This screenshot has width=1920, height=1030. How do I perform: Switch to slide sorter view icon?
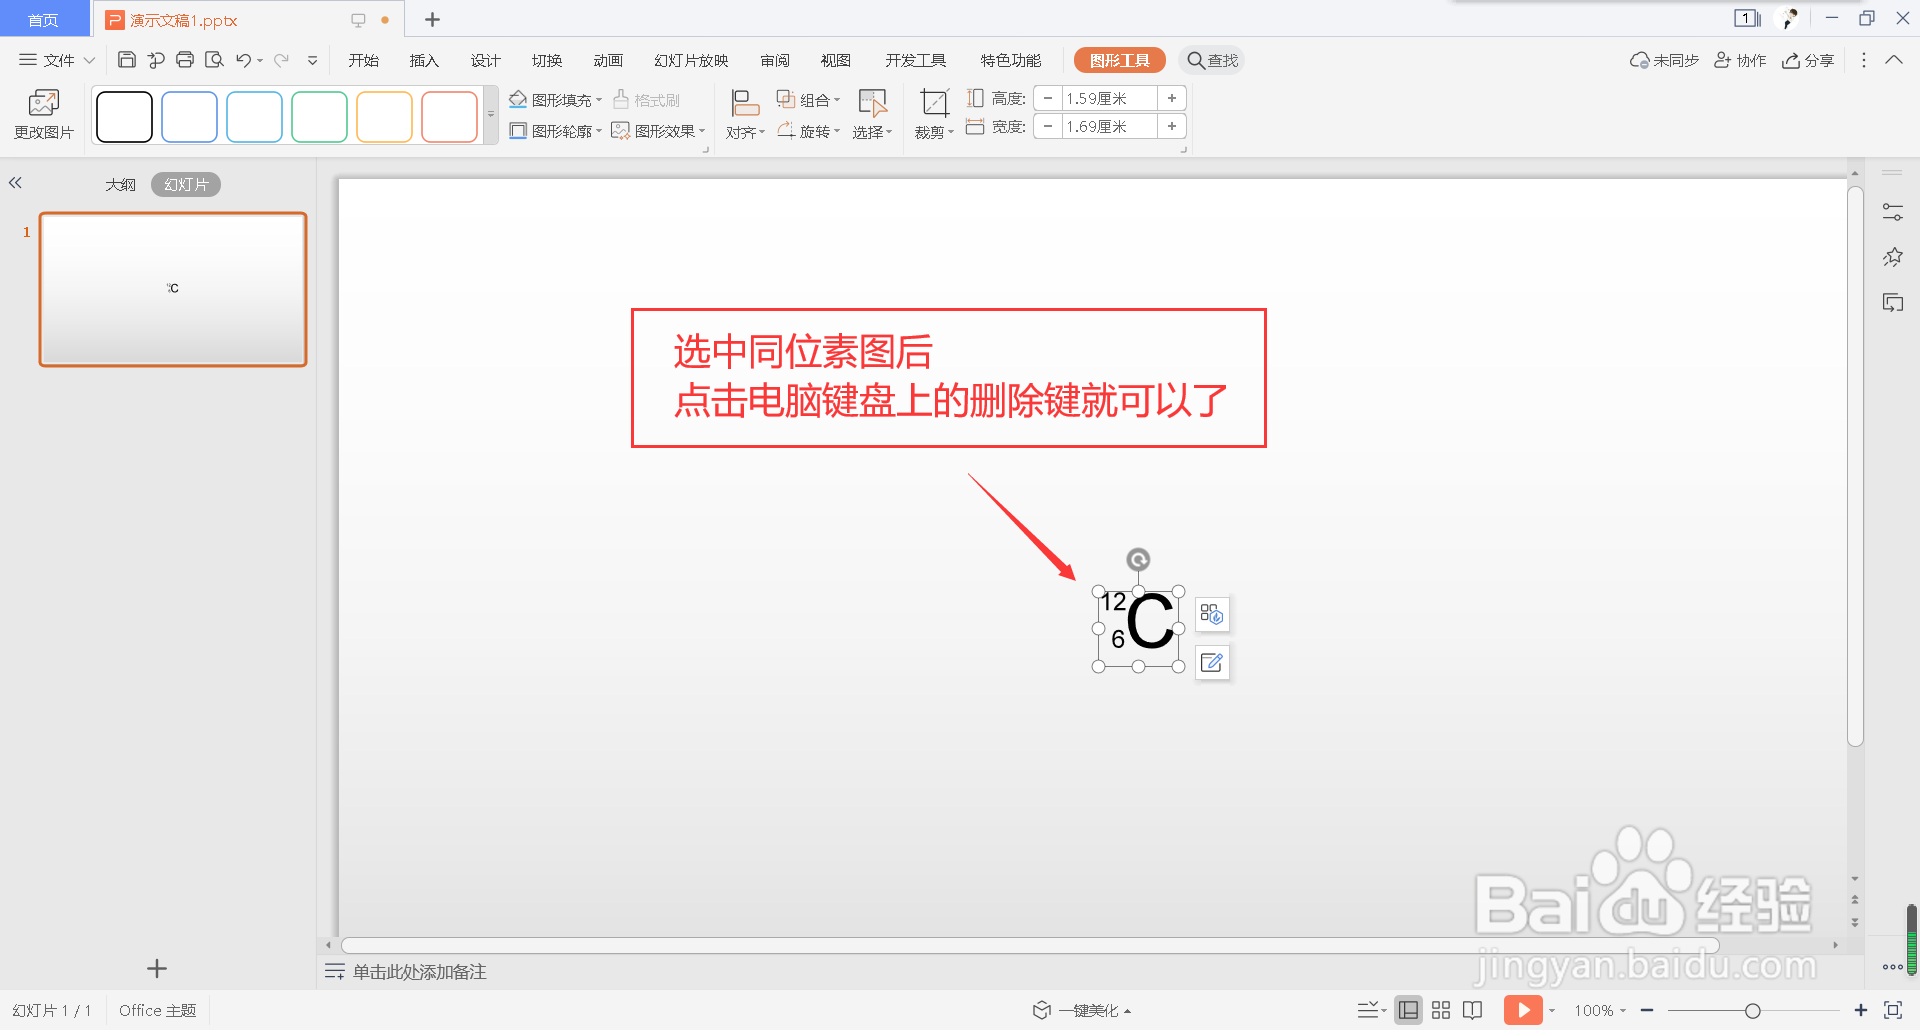[1441, 1010]
